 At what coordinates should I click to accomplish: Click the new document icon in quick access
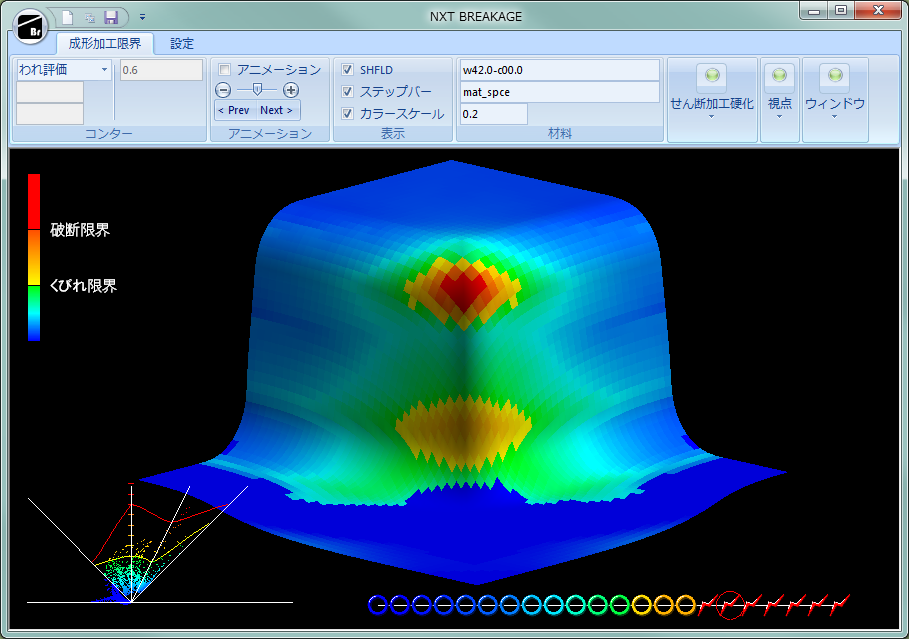coord(67,17)
